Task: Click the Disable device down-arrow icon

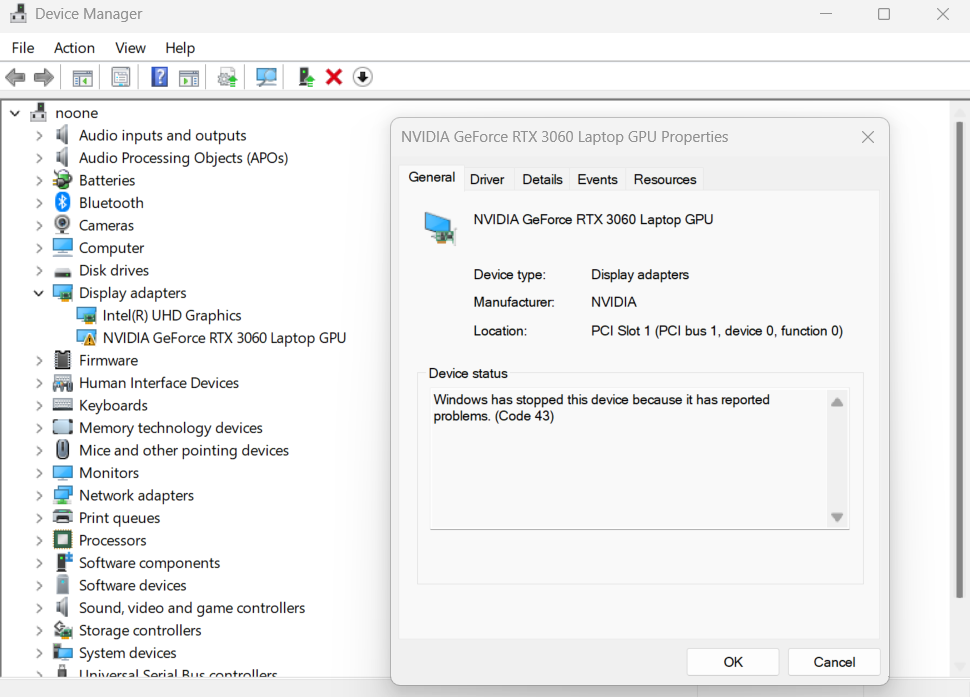Action: (x=363, y=77)
